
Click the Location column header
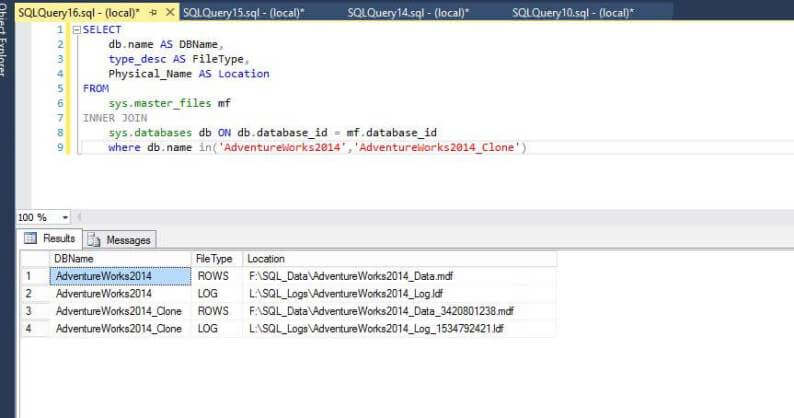400,258
